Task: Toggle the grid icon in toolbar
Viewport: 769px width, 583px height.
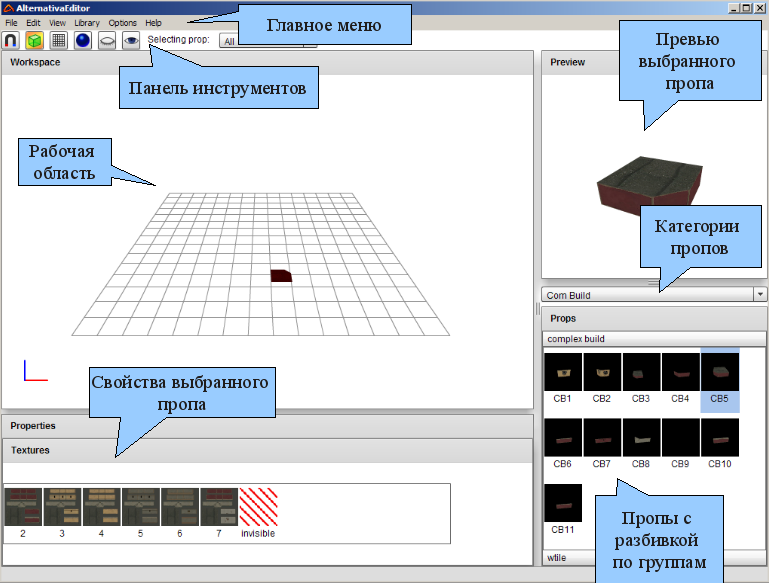Action: 59,41
